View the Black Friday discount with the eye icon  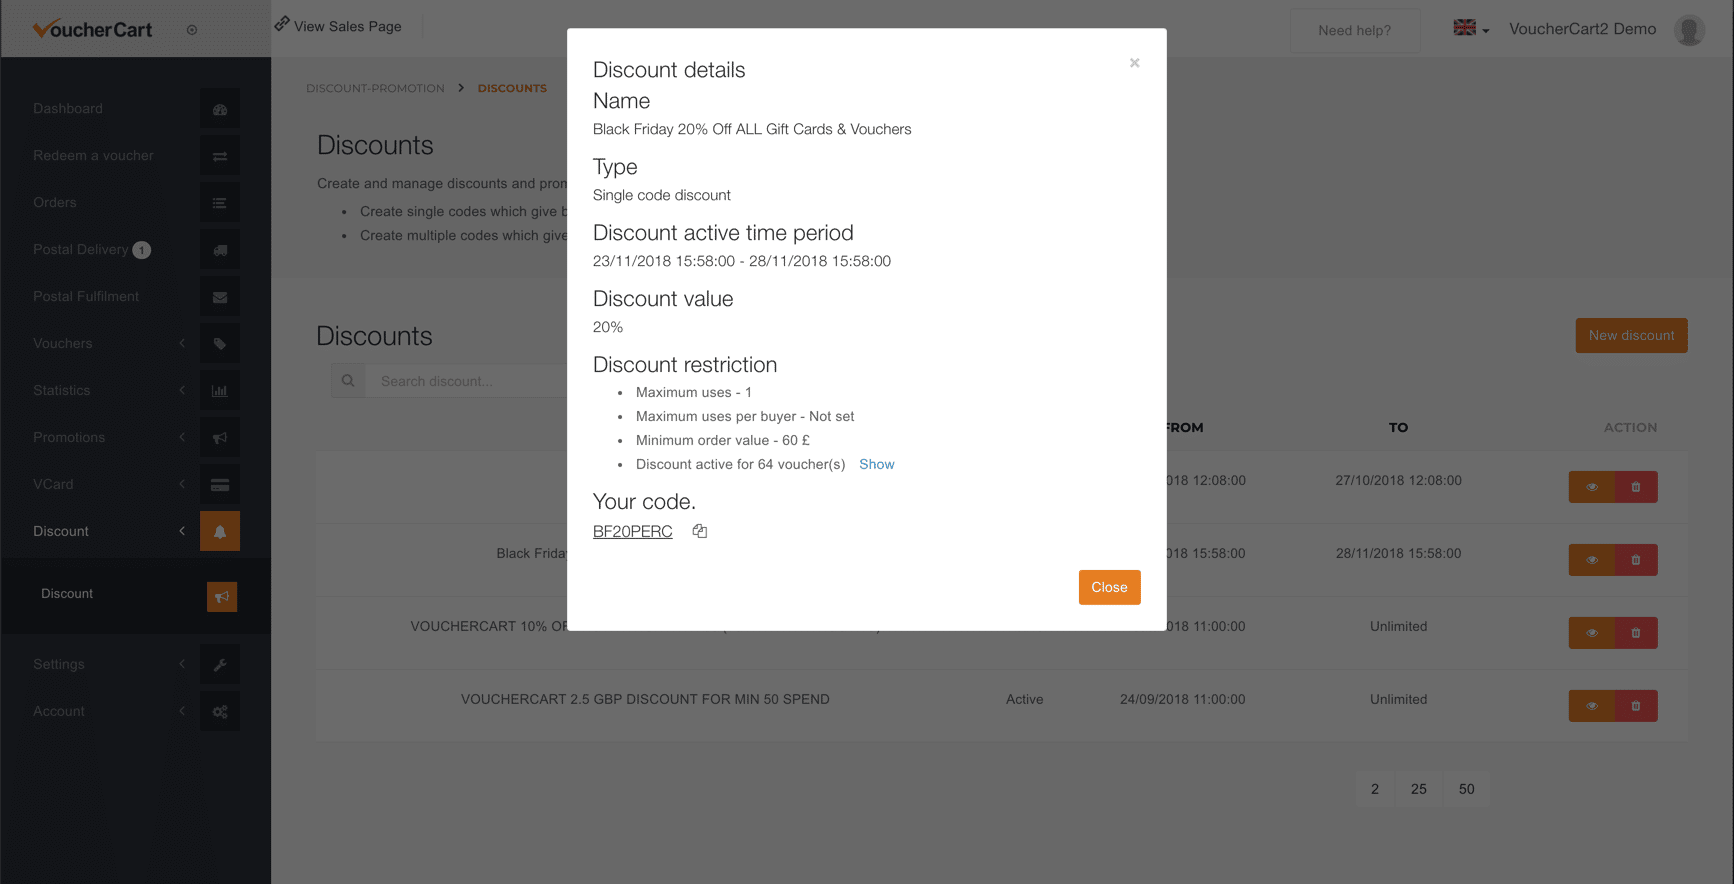pyautogui.click(x=1591, y=559)
